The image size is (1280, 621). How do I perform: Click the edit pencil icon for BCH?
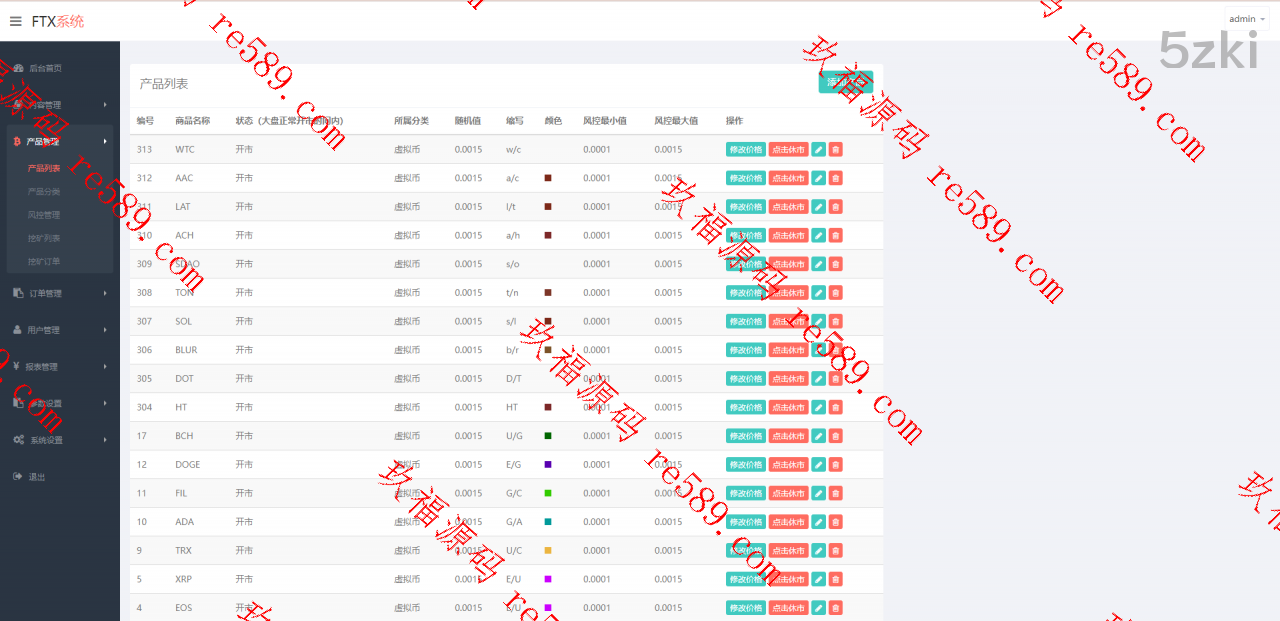click(818, 436)
